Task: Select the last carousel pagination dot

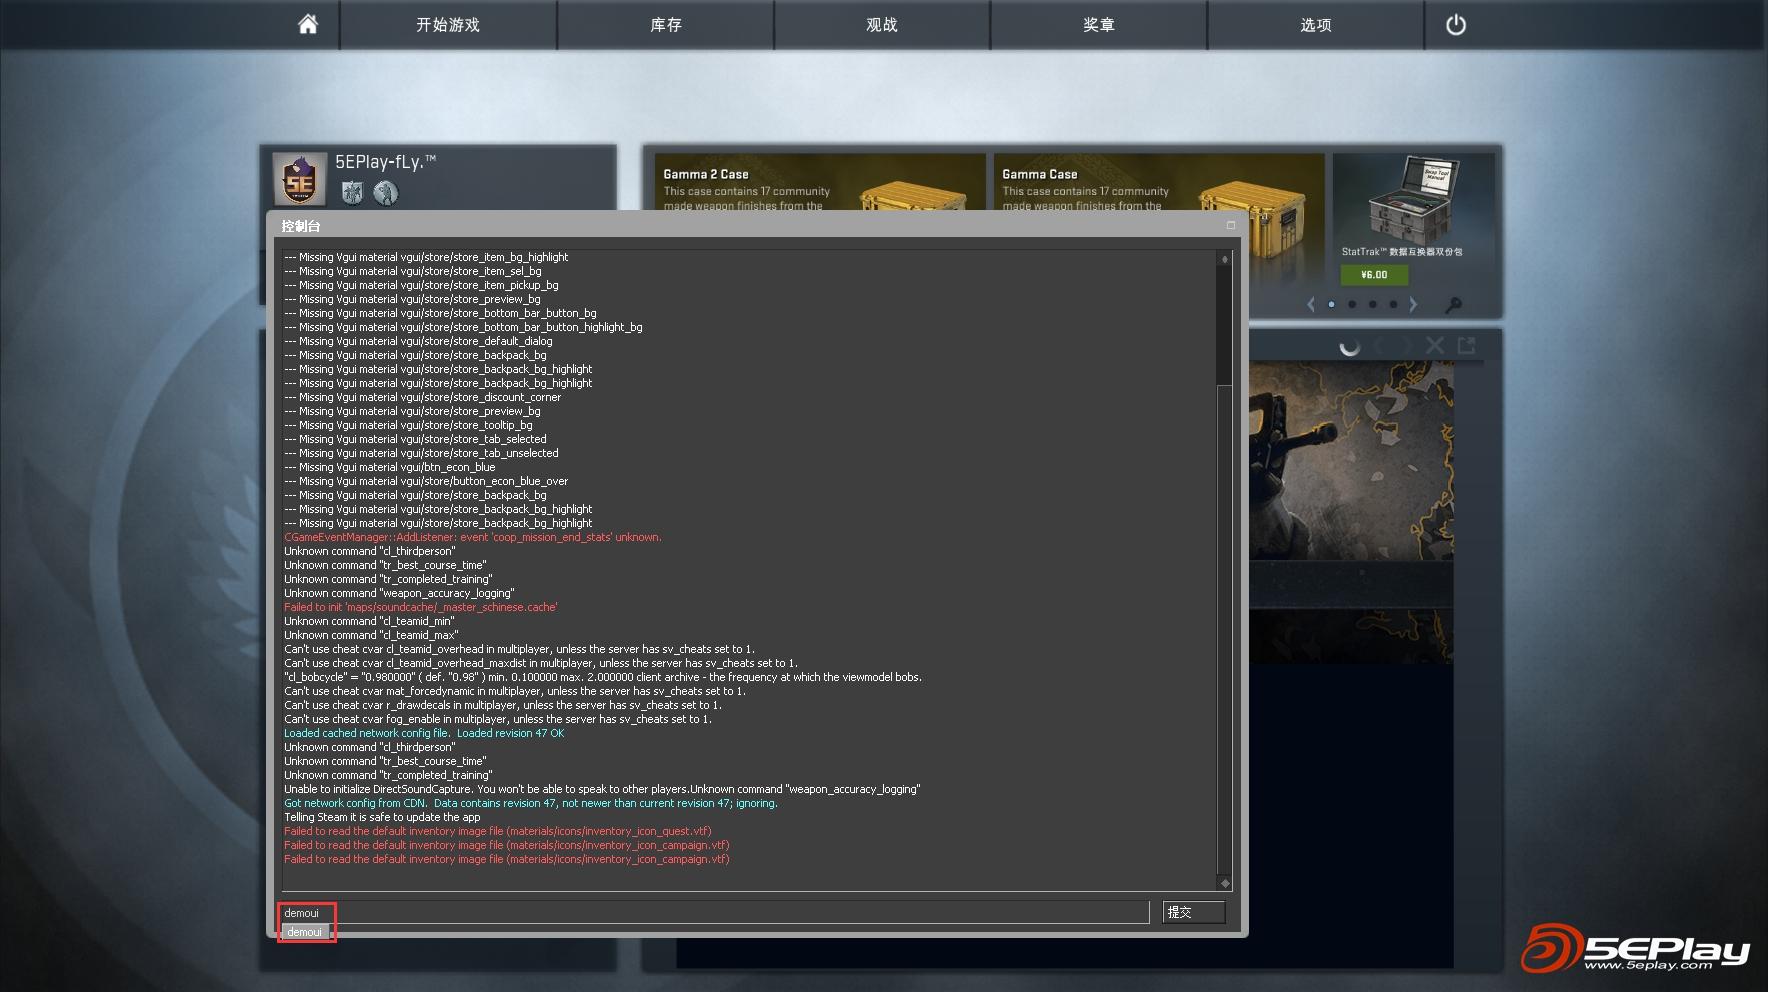Action: click(1393, 305)
